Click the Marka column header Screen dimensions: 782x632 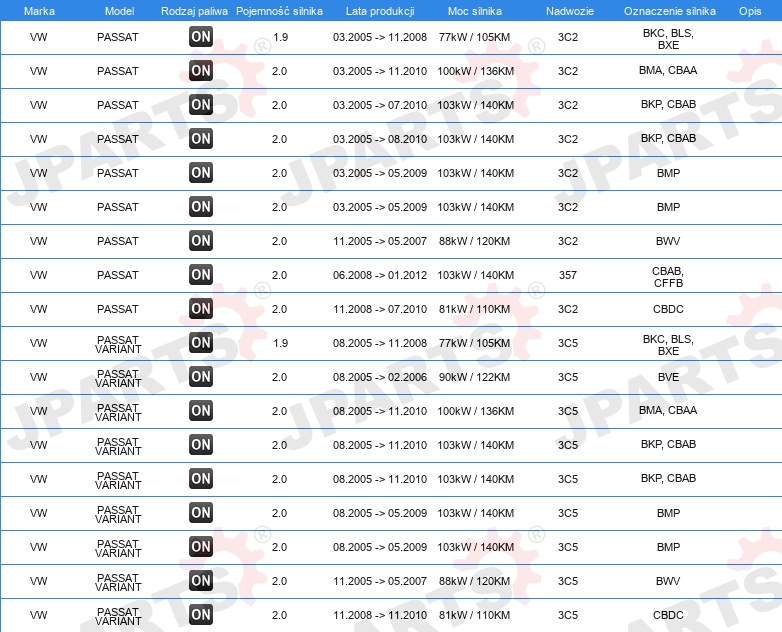tap(39, 11)
